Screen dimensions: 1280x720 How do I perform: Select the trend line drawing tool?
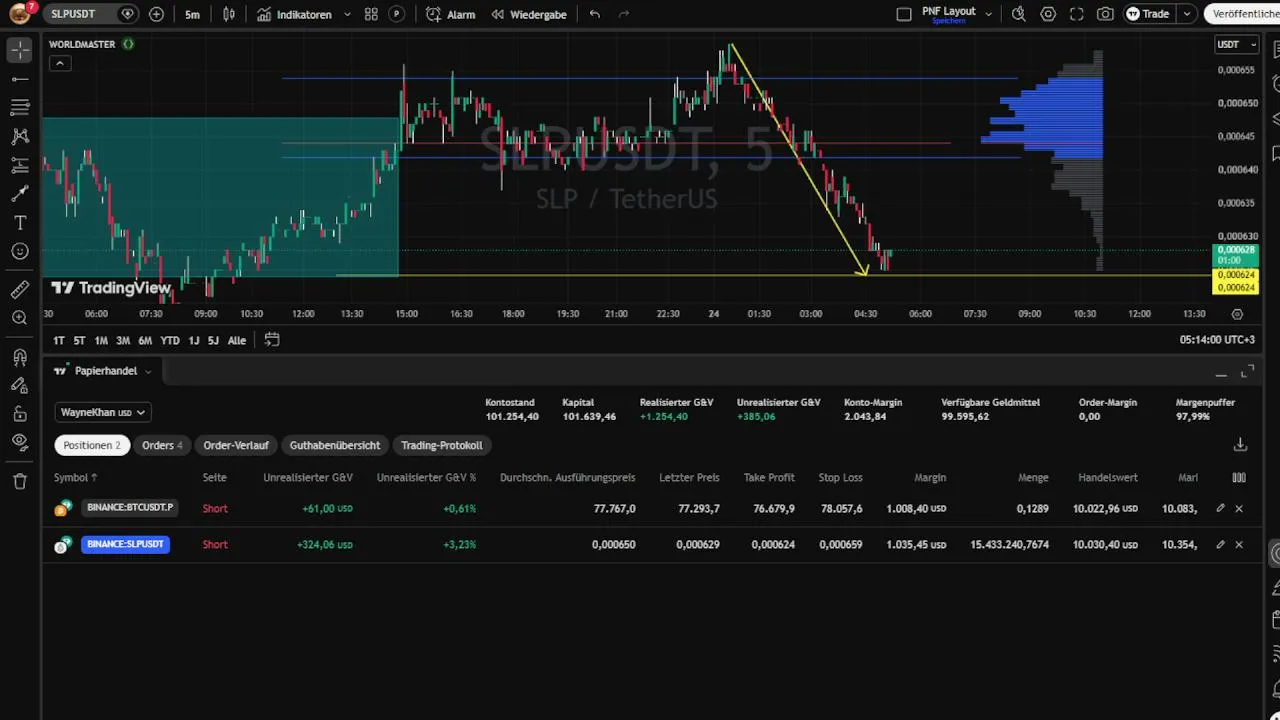click(x=20, y=79)
